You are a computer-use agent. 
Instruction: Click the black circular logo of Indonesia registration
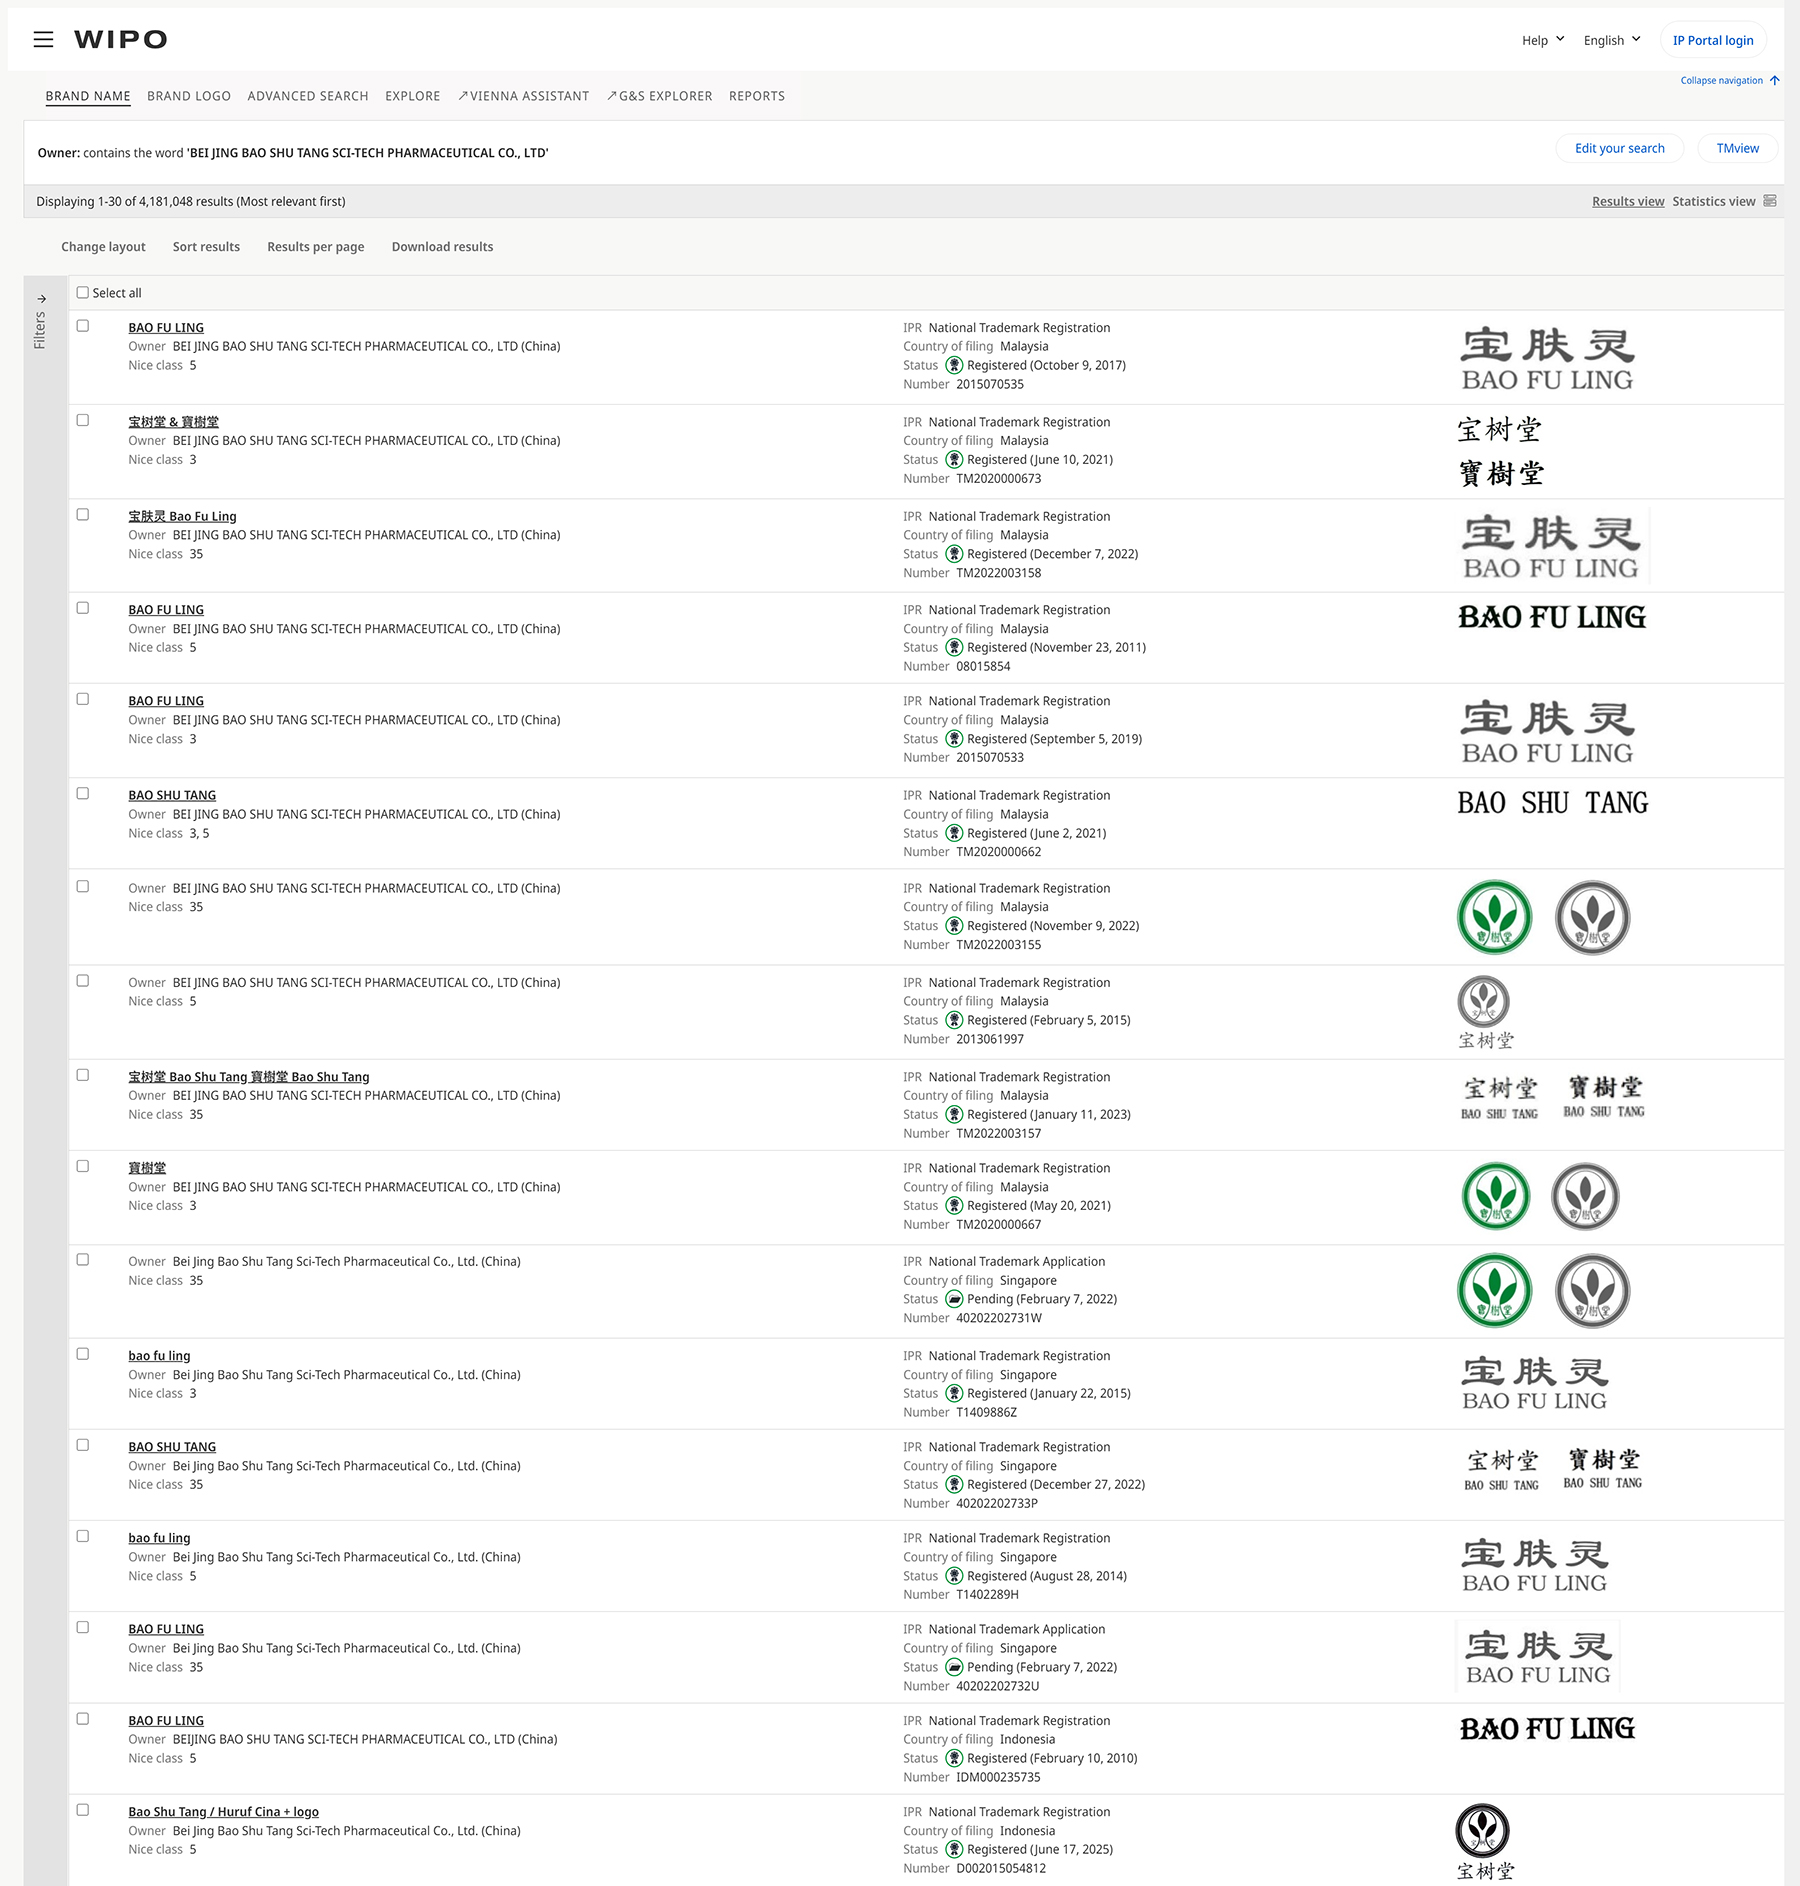1482,1831
